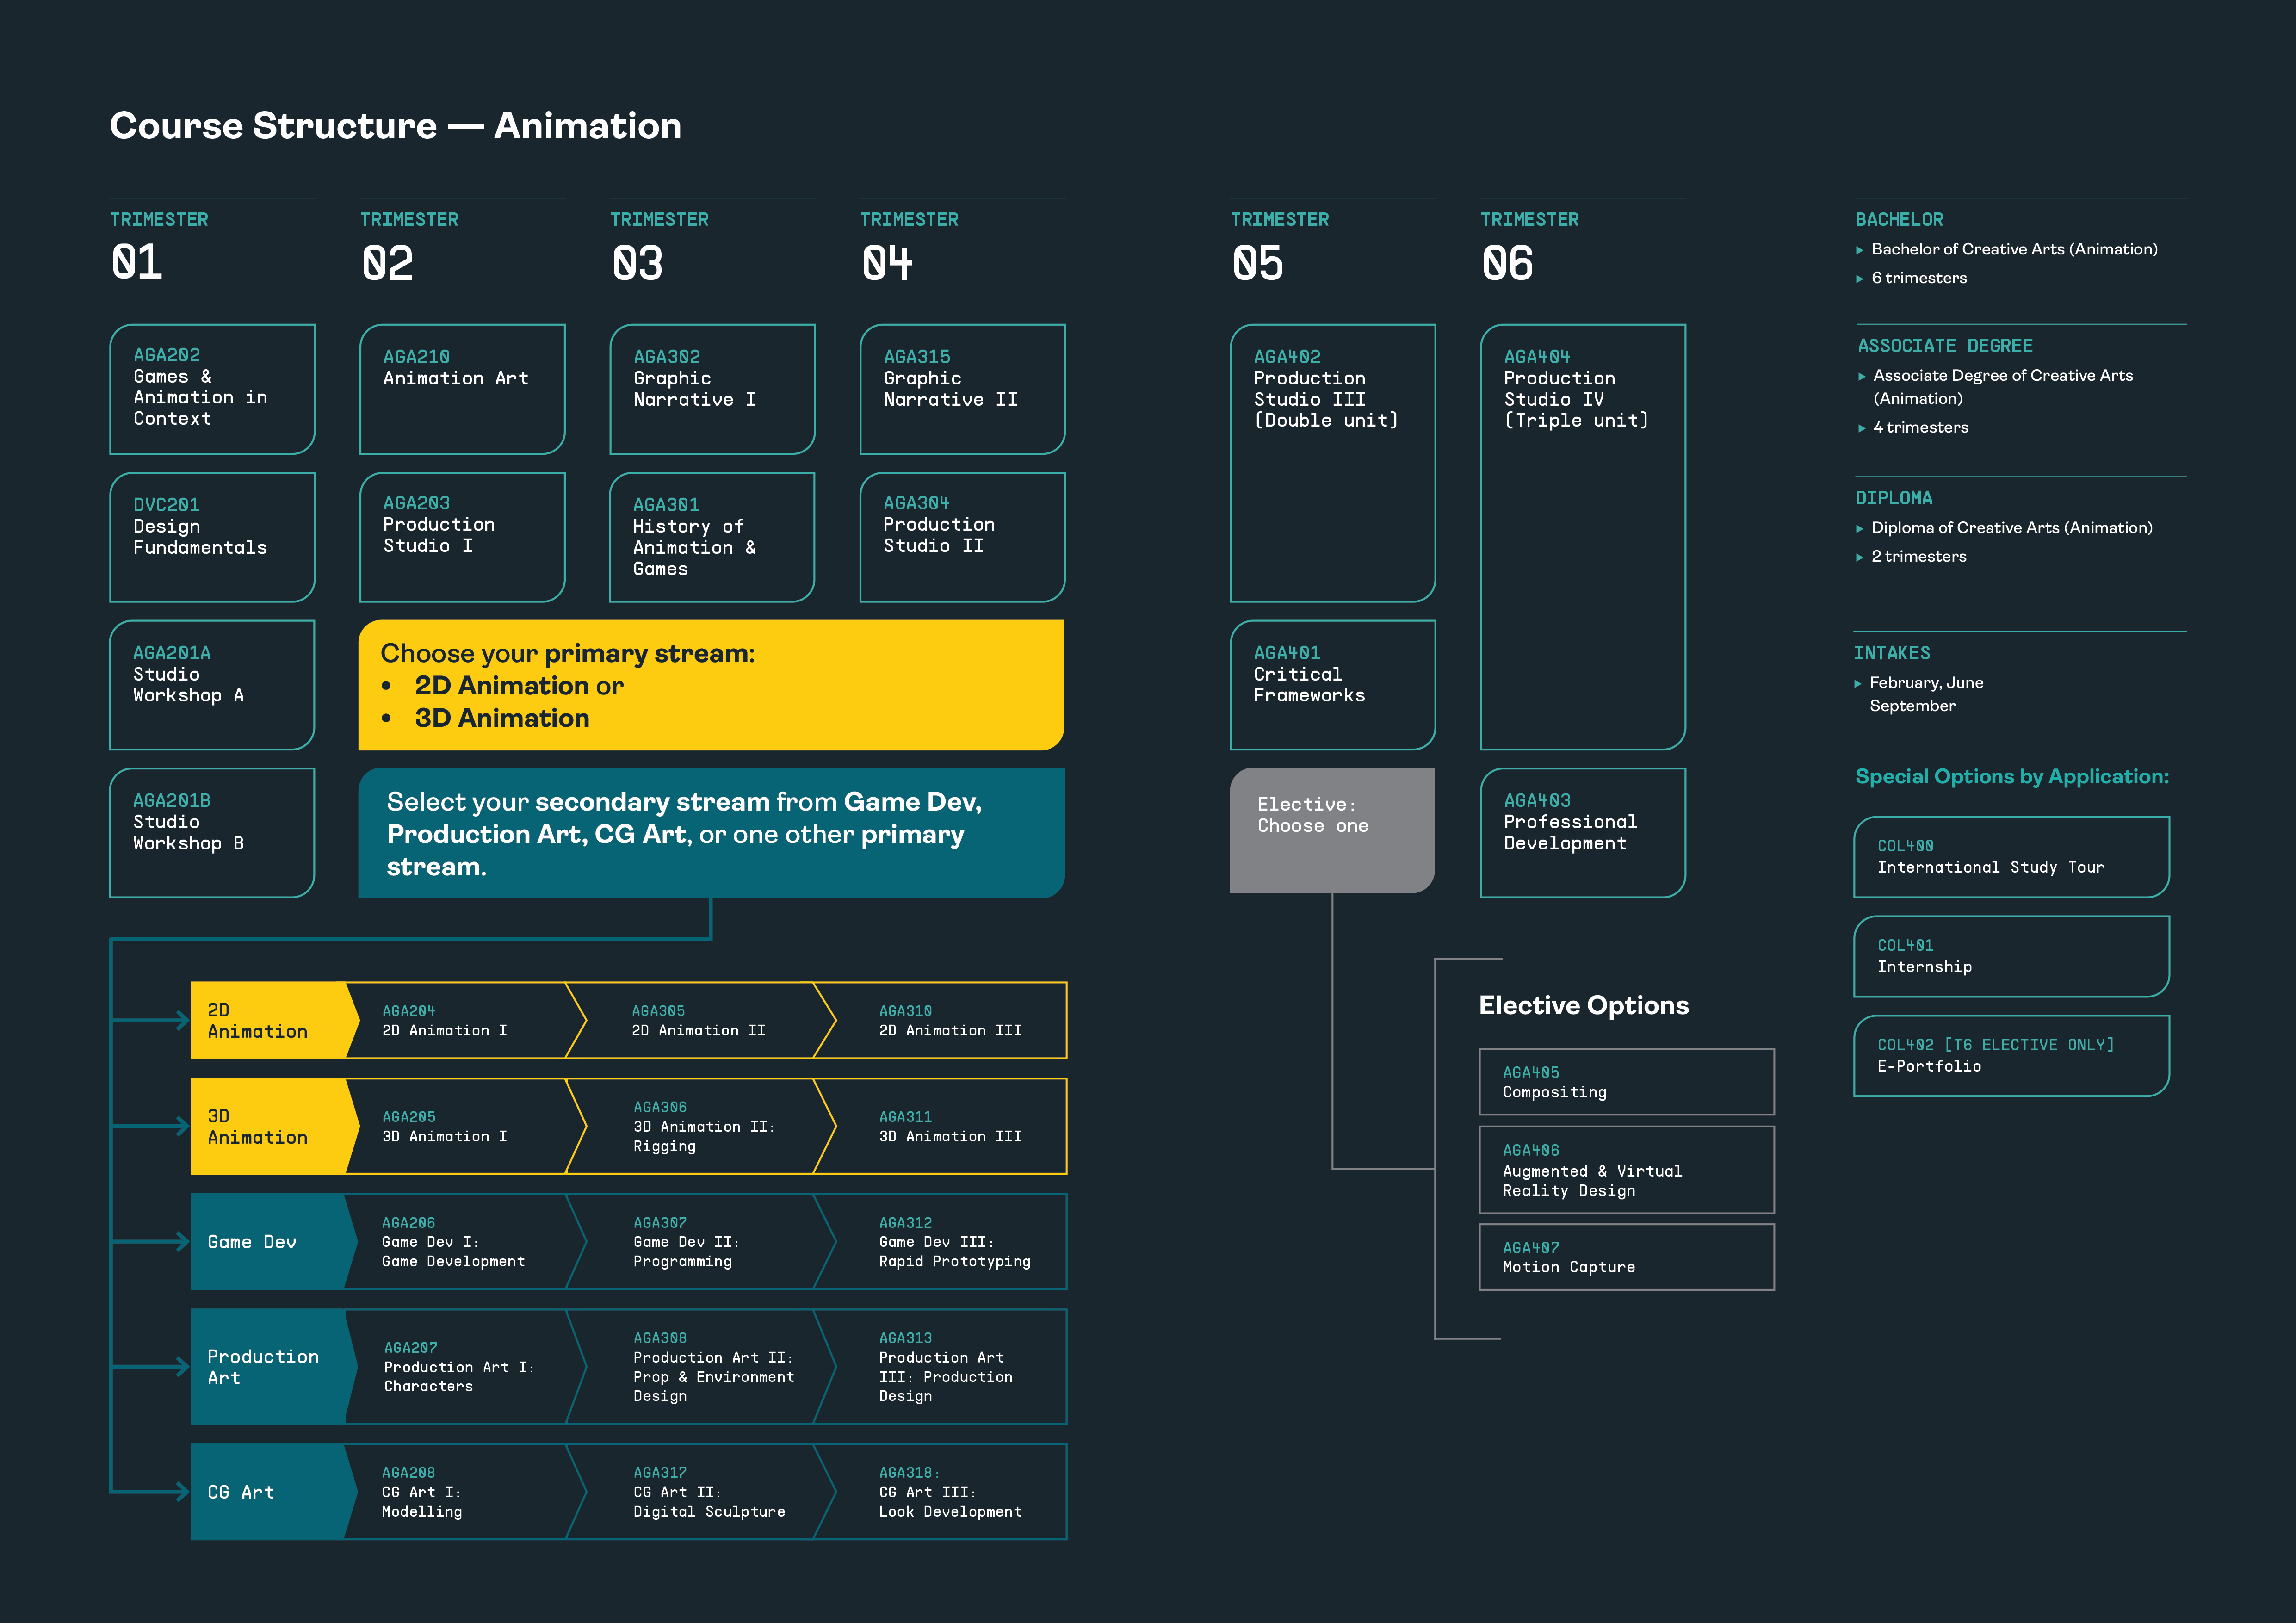Click the arrow pointing to Game Dev stream
The image size is (2296, 1623).
pos(181,1242)
